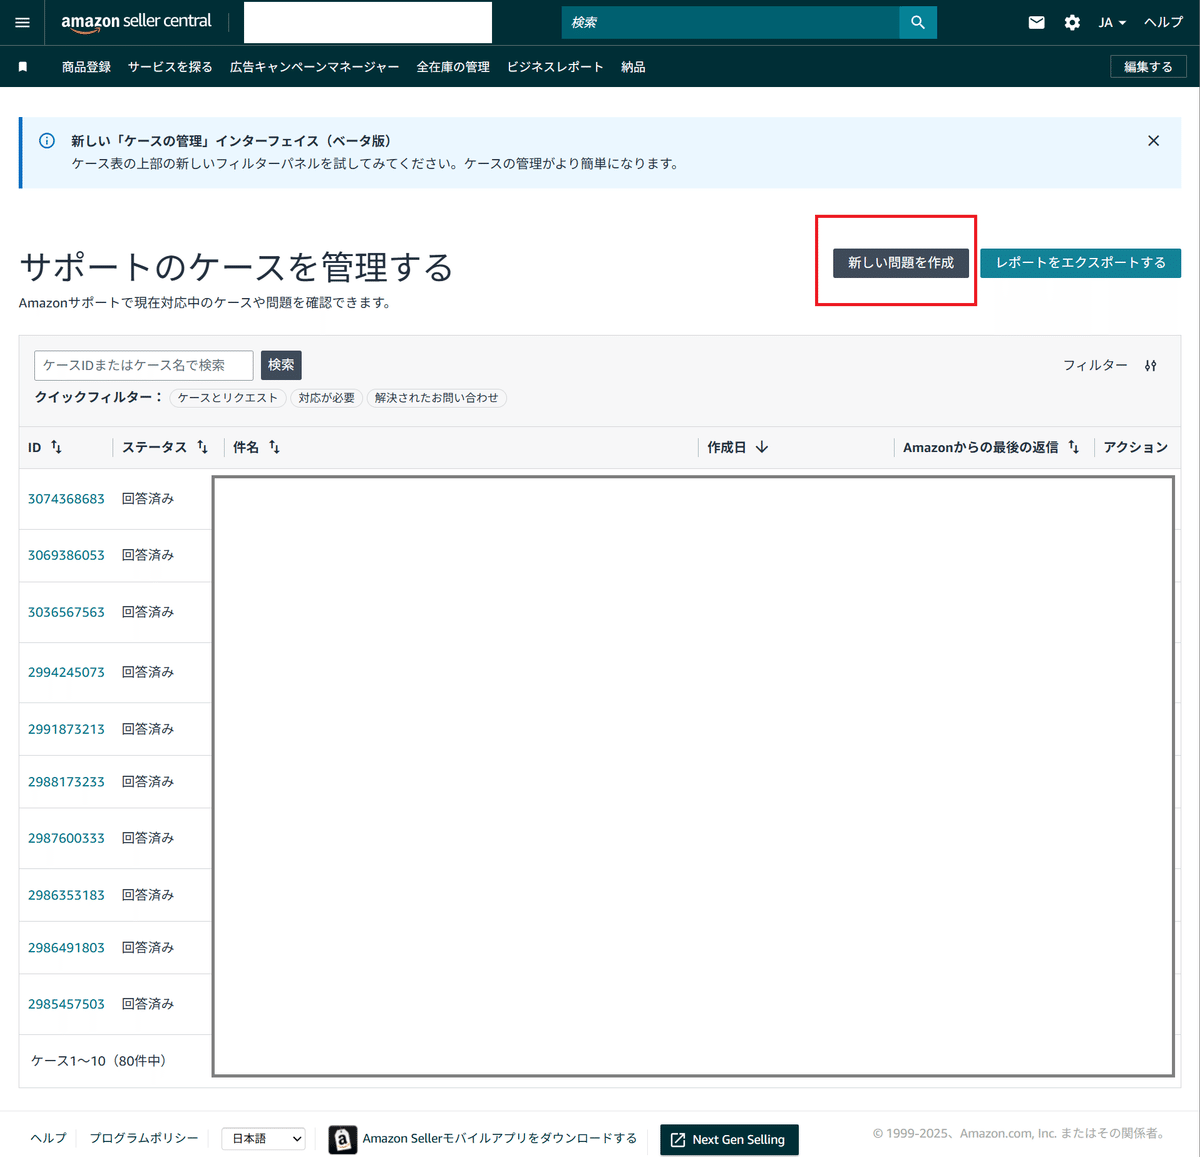Image resolution: width=1200 pixels, height=1157 pixels.
Task: Open case 2991873213
Action: point(66,729)
